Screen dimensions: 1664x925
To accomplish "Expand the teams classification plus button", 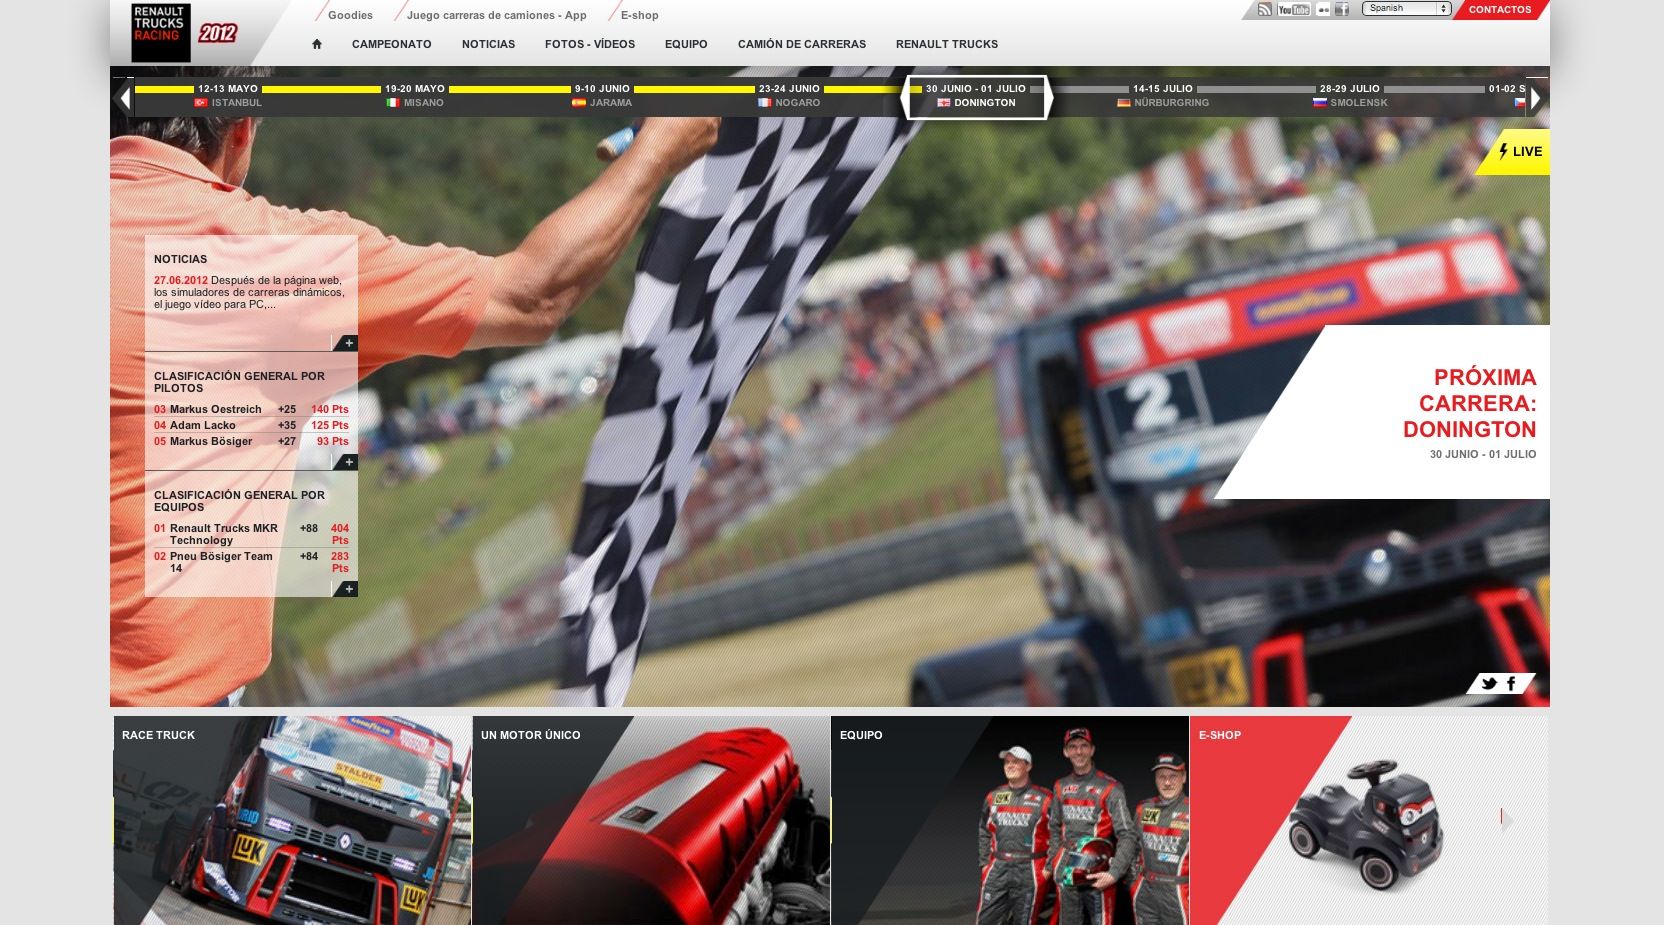I will tap(348, 589).
